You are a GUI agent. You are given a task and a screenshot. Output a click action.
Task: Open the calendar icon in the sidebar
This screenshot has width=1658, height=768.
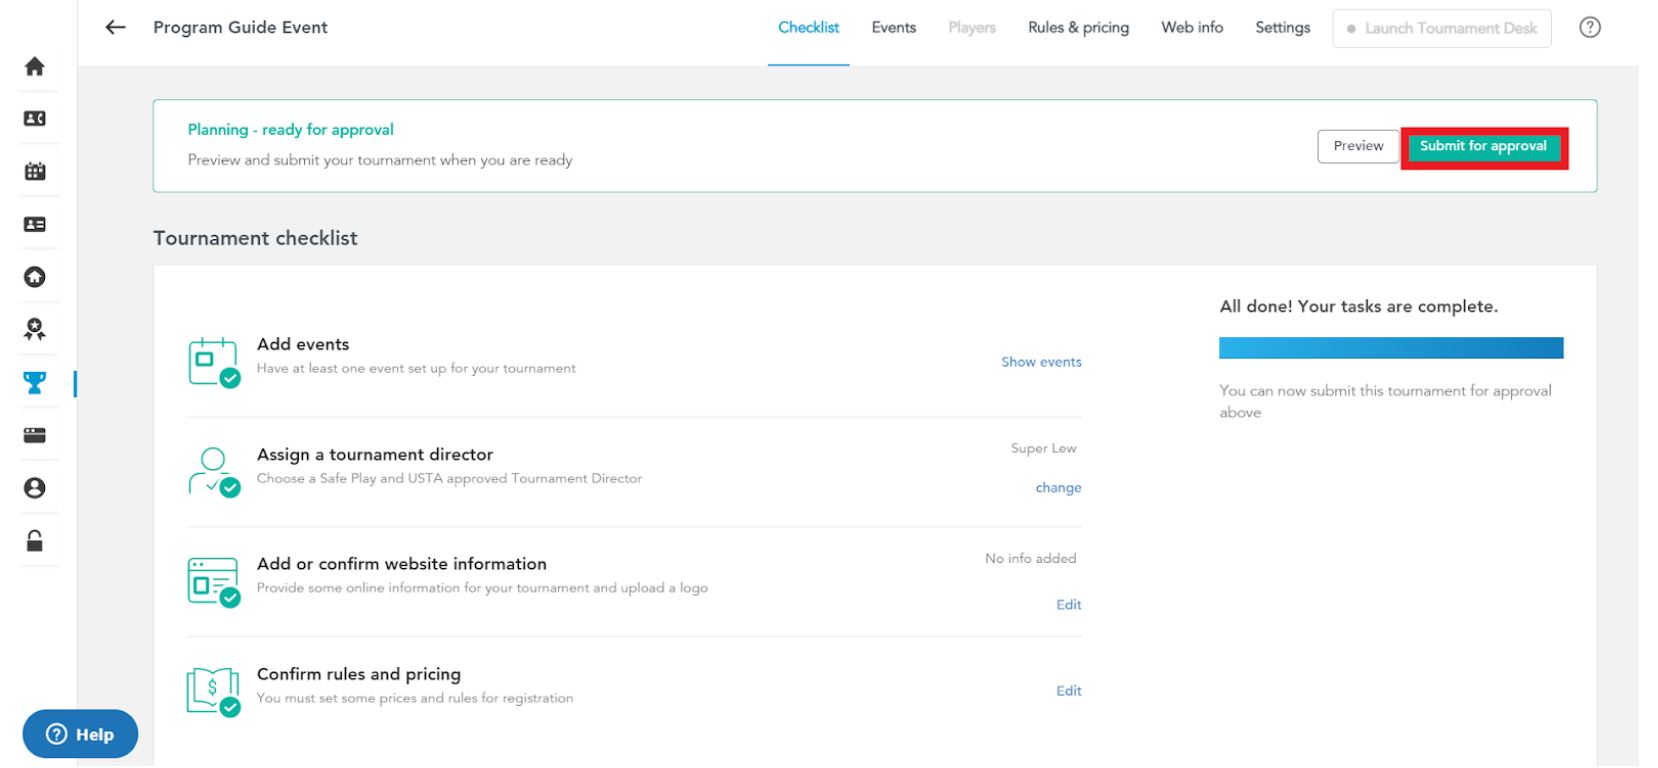coord(35,171)
